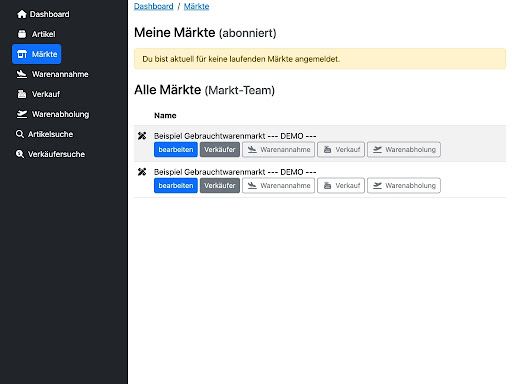The width and height of the screenshot is (512, 384).
Task: Open Verkäufer for the second market
Action: tap(220, 186)
